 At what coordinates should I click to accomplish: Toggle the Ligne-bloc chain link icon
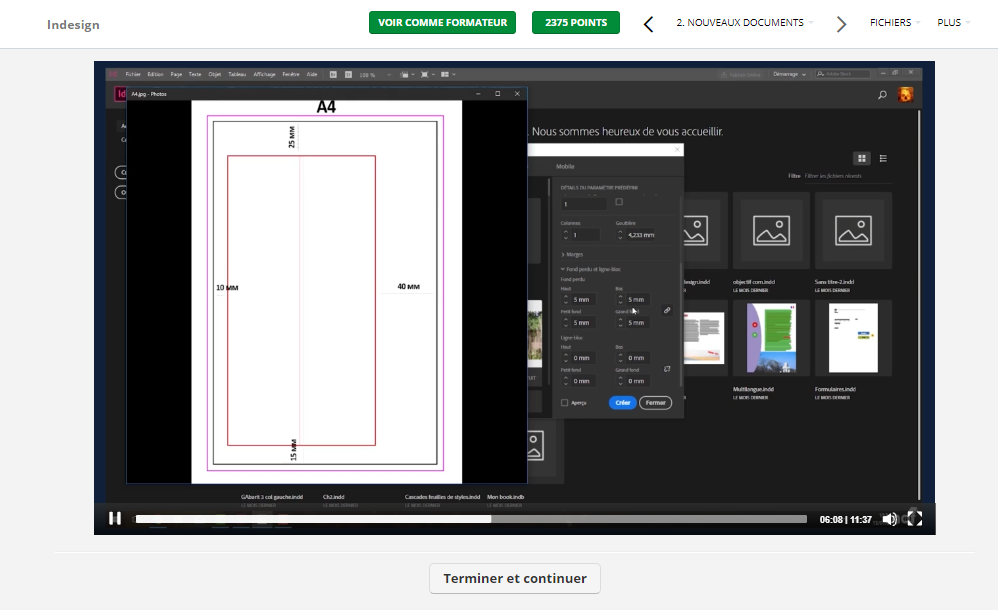(x=667, y=369)
